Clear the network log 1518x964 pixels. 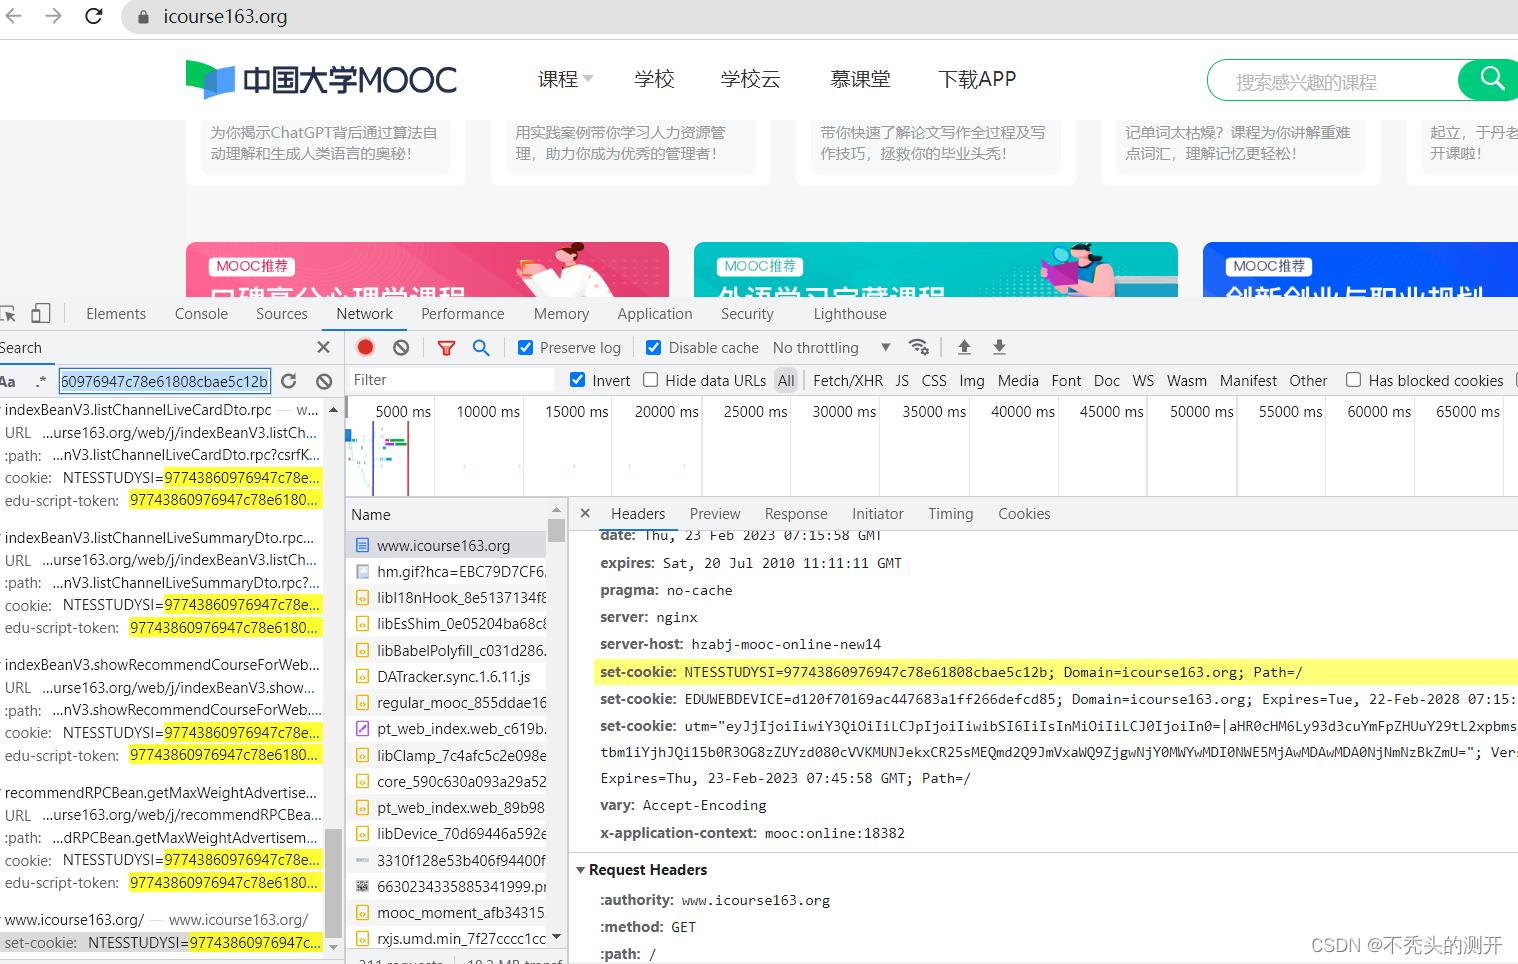401,347
